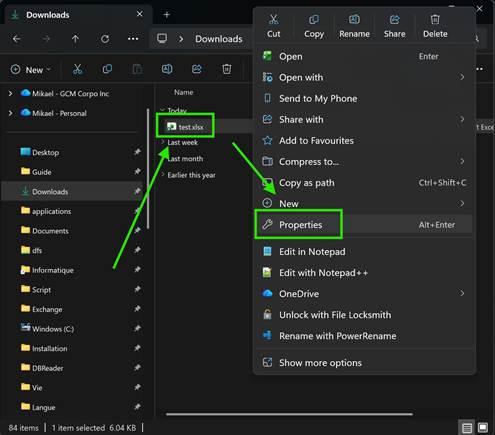Viewport: 495px width, 435px height.
Task: Expand the Last week group
Action: (163, 142)
